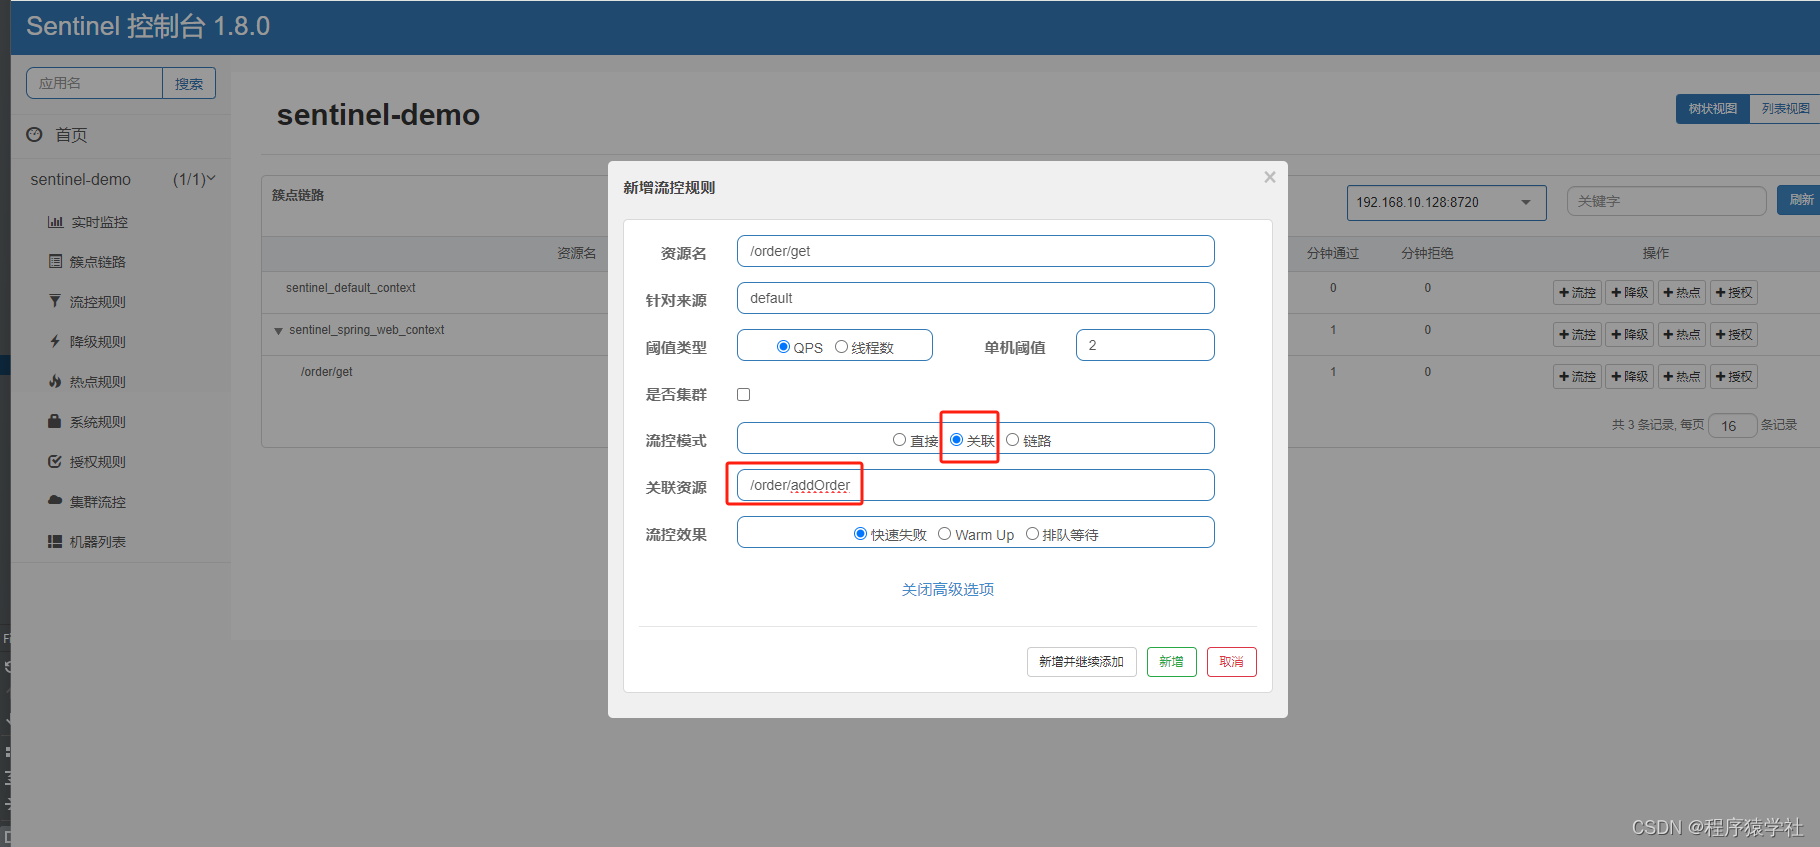Select the 降级规则 lightning icon
Image resolution: width=1820 pixels, height=847 pixels.
(x=55, y=341)
